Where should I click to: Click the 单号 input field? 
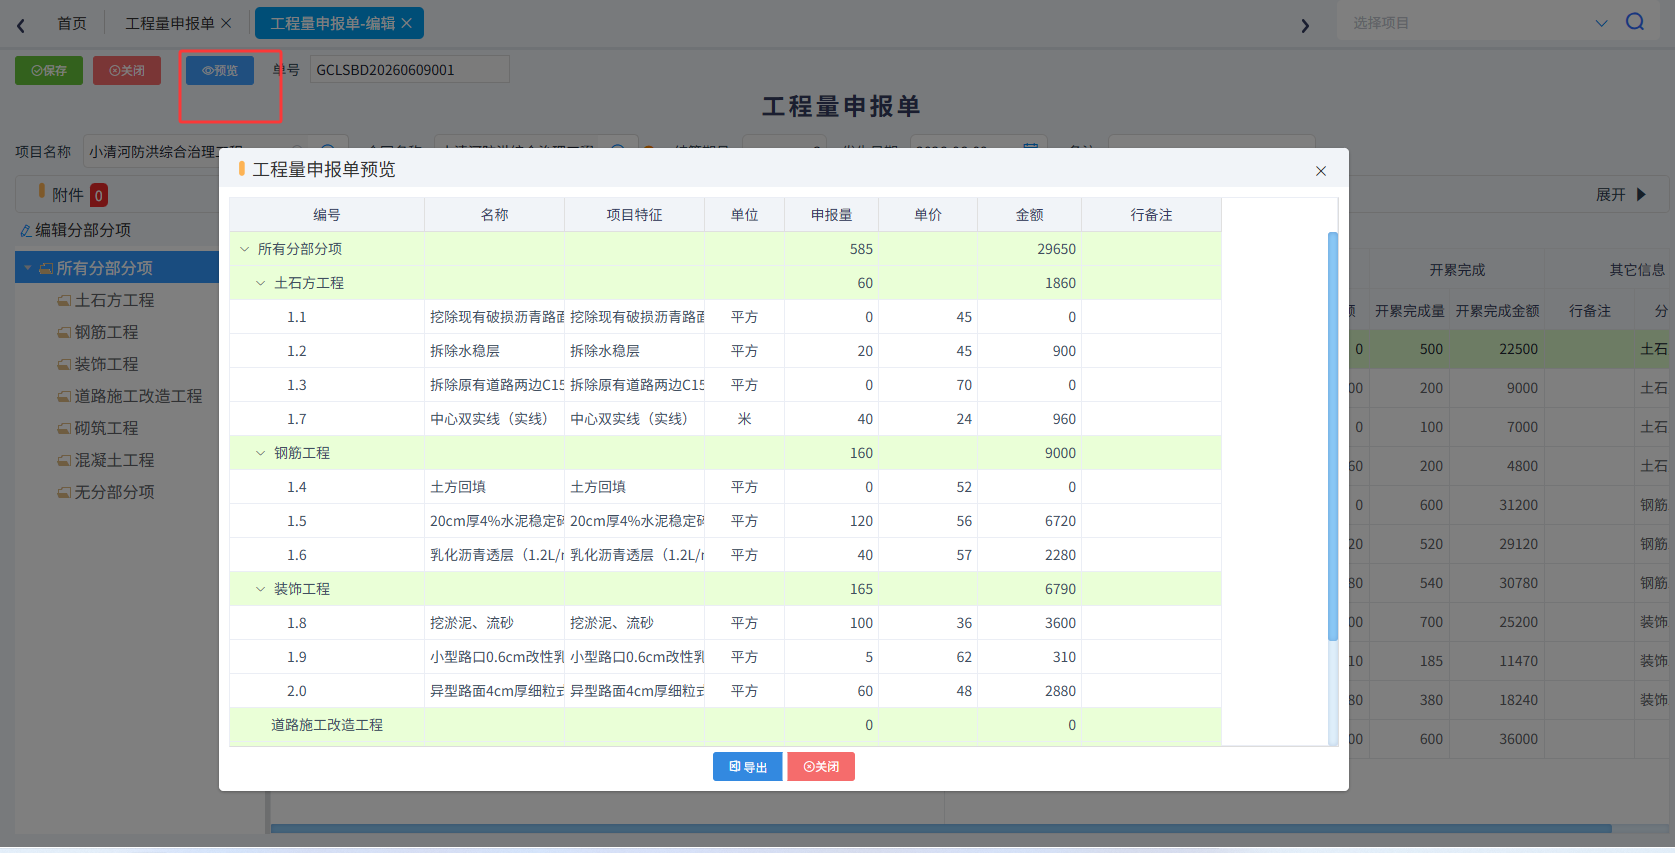tap(410, 70)
